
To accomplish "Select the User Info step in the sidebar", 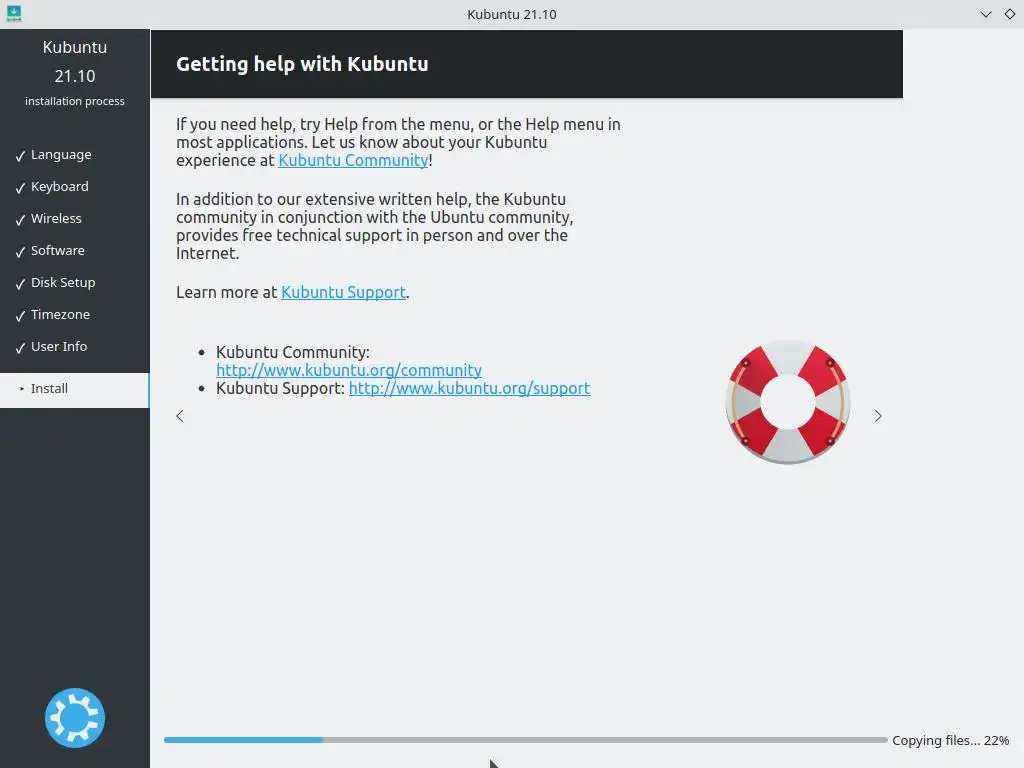I will click(59, 346).
